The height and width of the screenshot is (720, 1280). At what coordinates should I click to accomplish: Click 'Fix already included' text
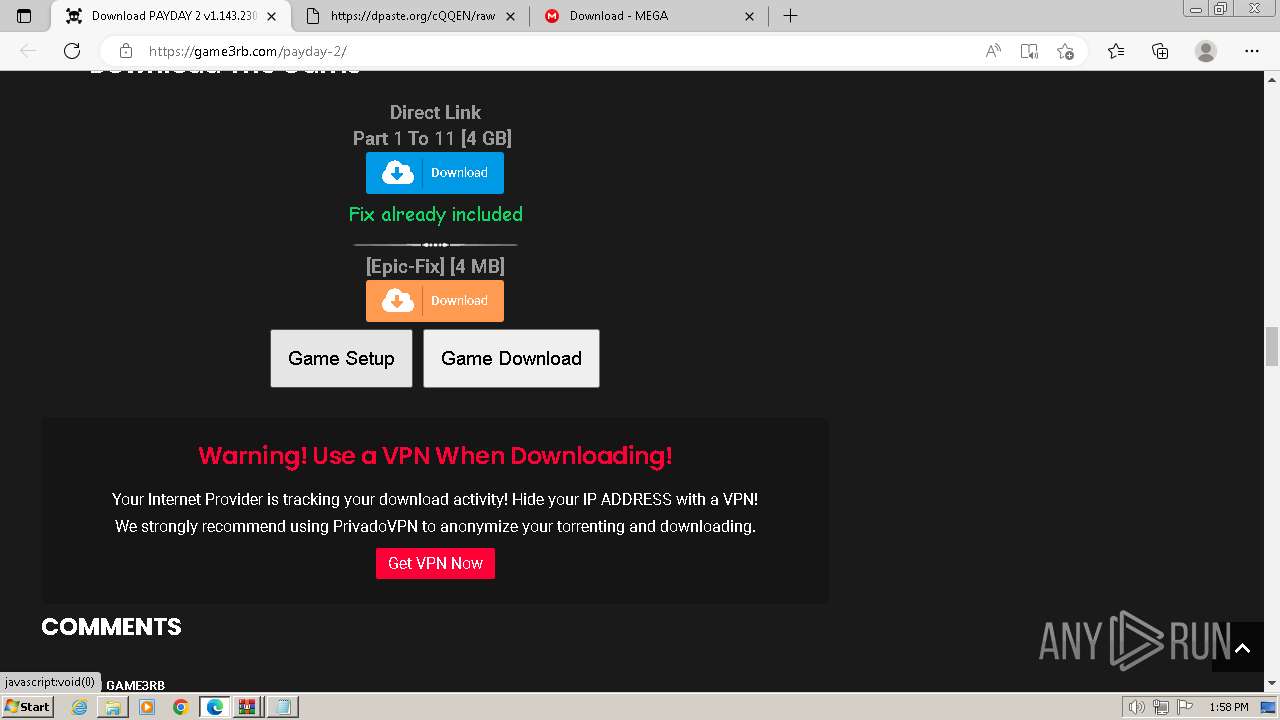(x=435, y=214)
